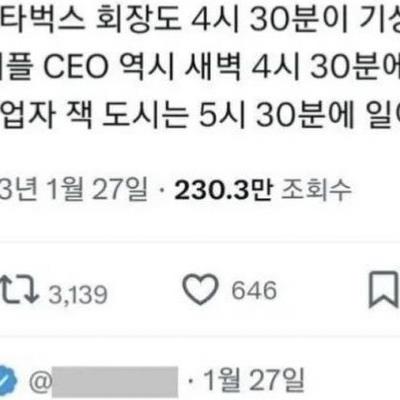The image size is (400, 400).
Task: Click the bold 230.3만 view count
Action: [224, 191]
